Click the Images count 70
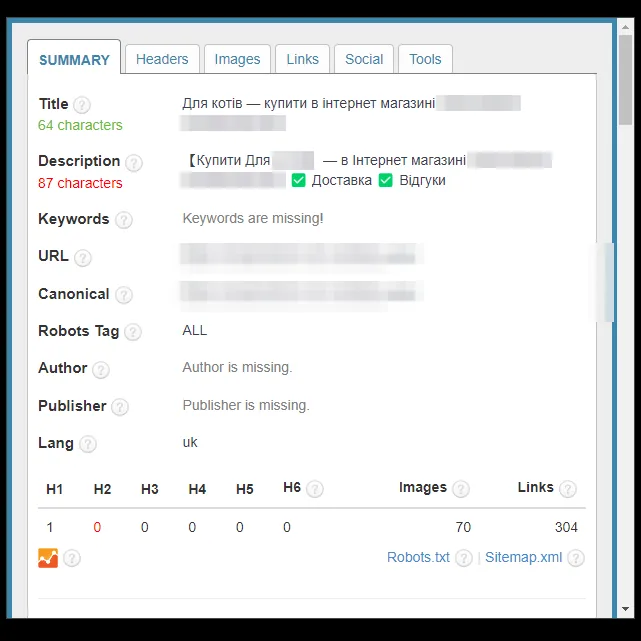This screenshot has width=641, height=641. point(463,527)
